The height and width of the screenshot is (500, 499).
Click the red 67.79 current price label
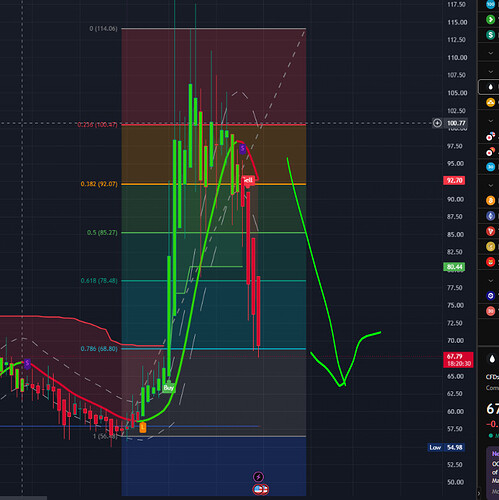pyautogui.click(x=458, y=360)
